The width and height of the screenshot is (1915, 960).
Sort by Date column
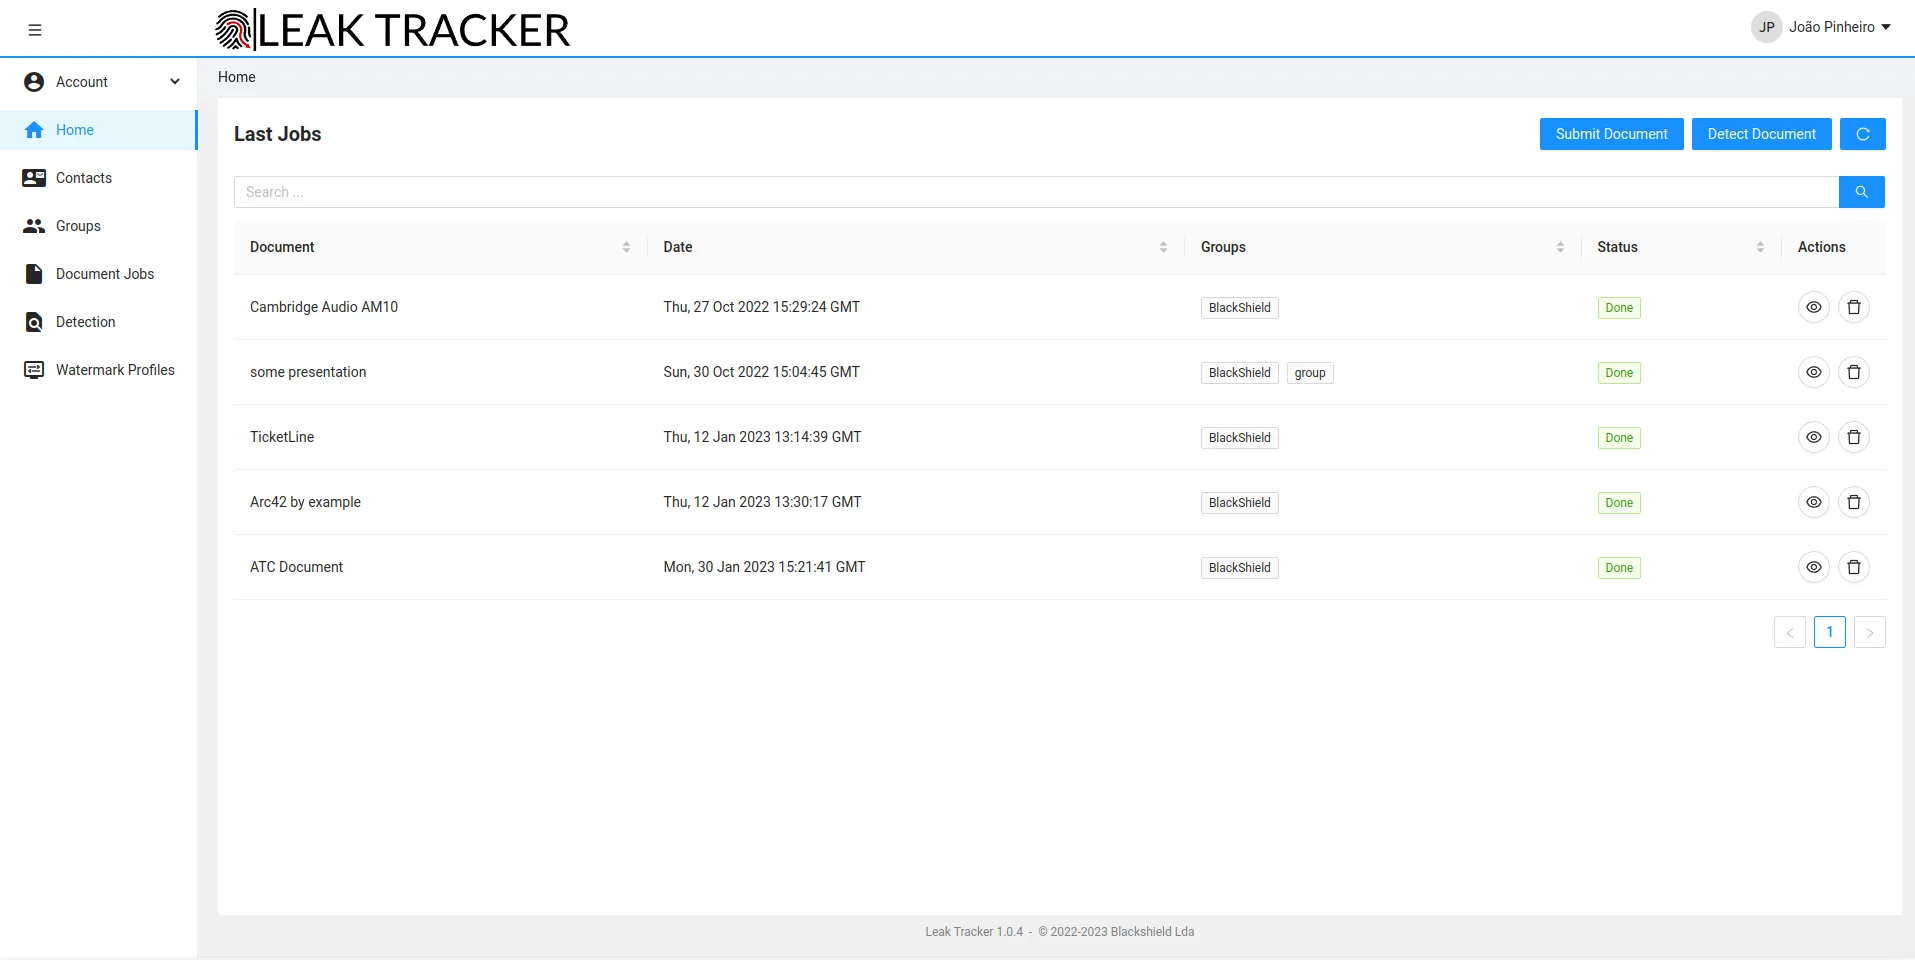click(x=1163, y=247)
